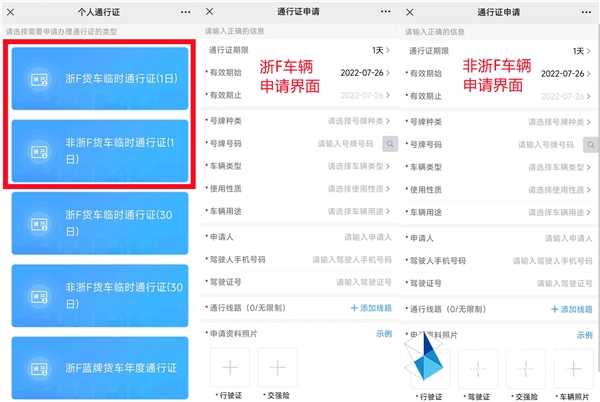This screenshot has height=402, width=600.
Task: Click 添加线路 link in 非浙F form
Action: click(572, 309)
